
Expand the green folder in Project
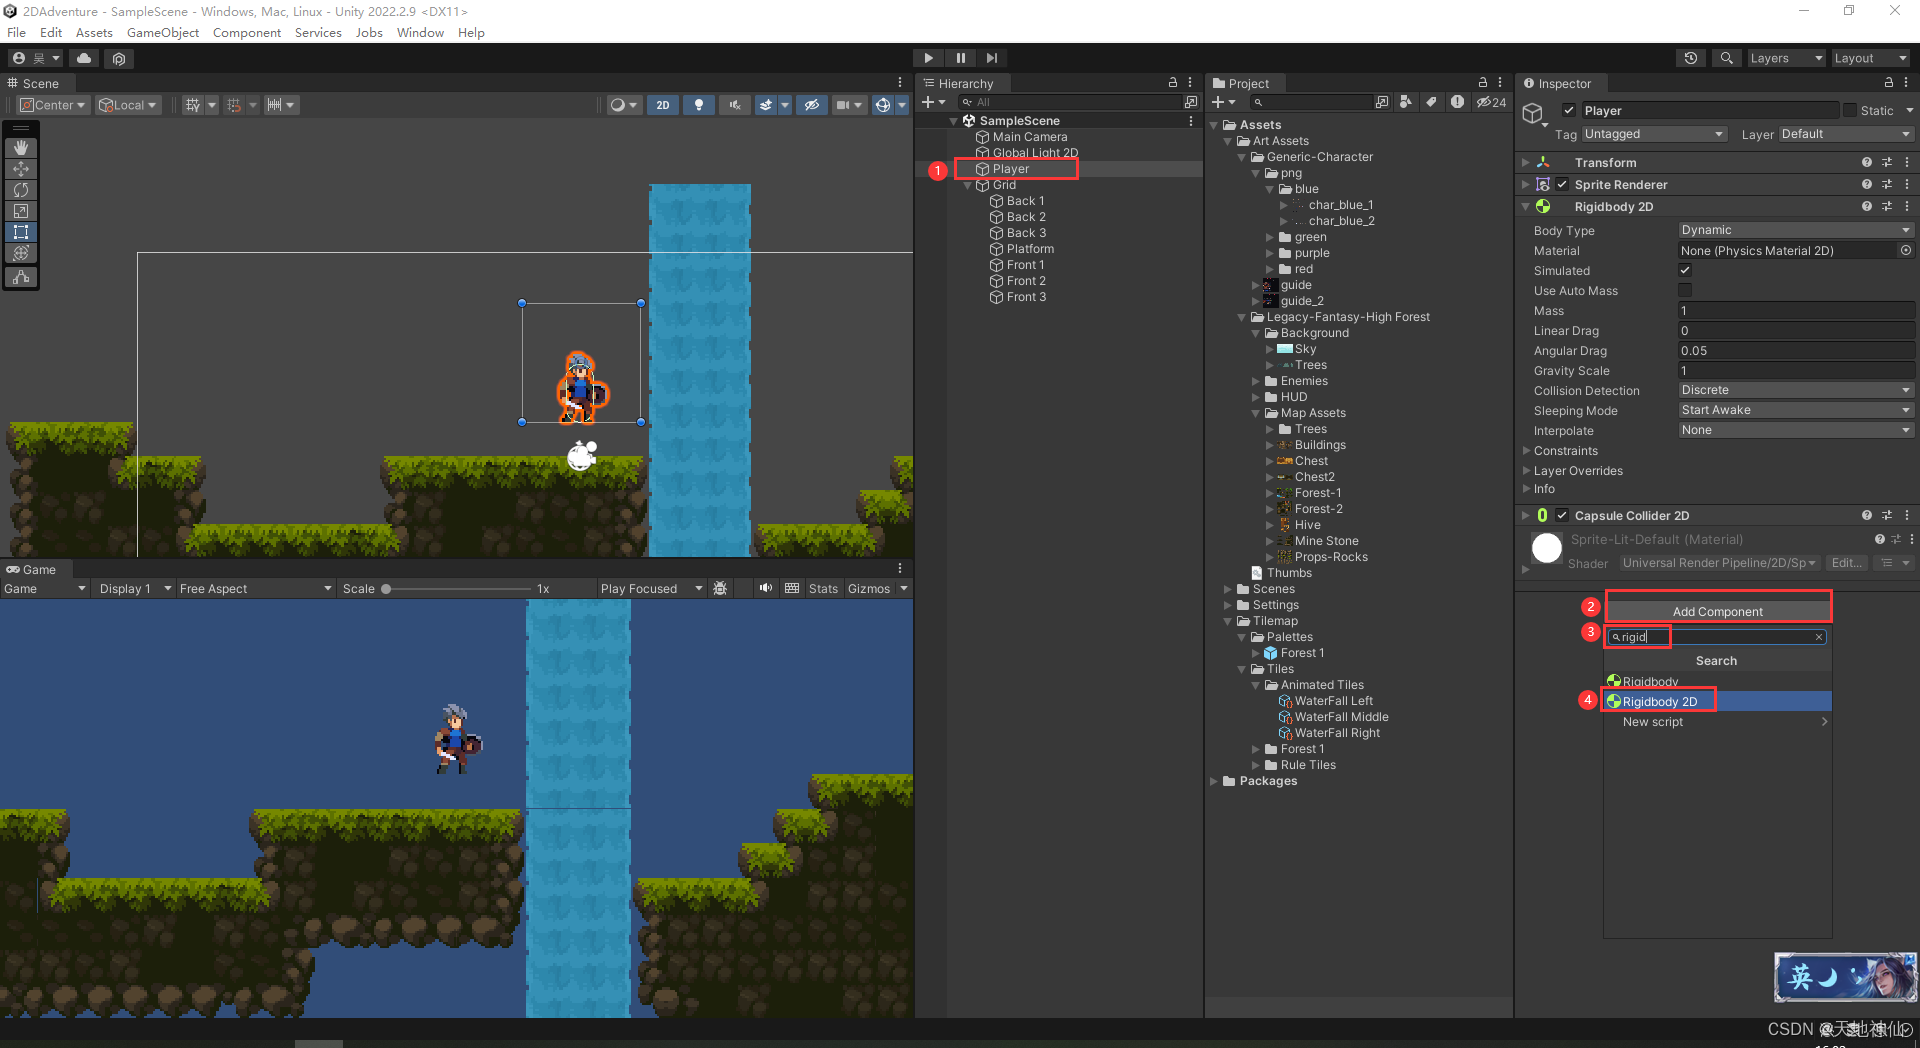click(1270, 237)
